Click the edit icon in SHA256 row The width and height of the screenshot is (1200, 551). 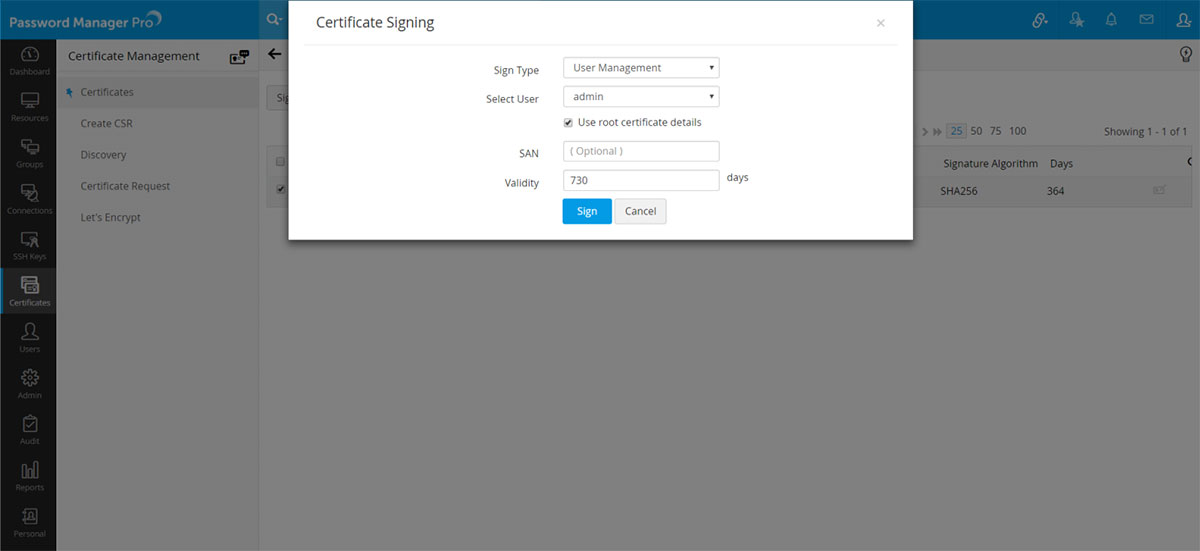pyautogui.click(x=1159, y=190)
